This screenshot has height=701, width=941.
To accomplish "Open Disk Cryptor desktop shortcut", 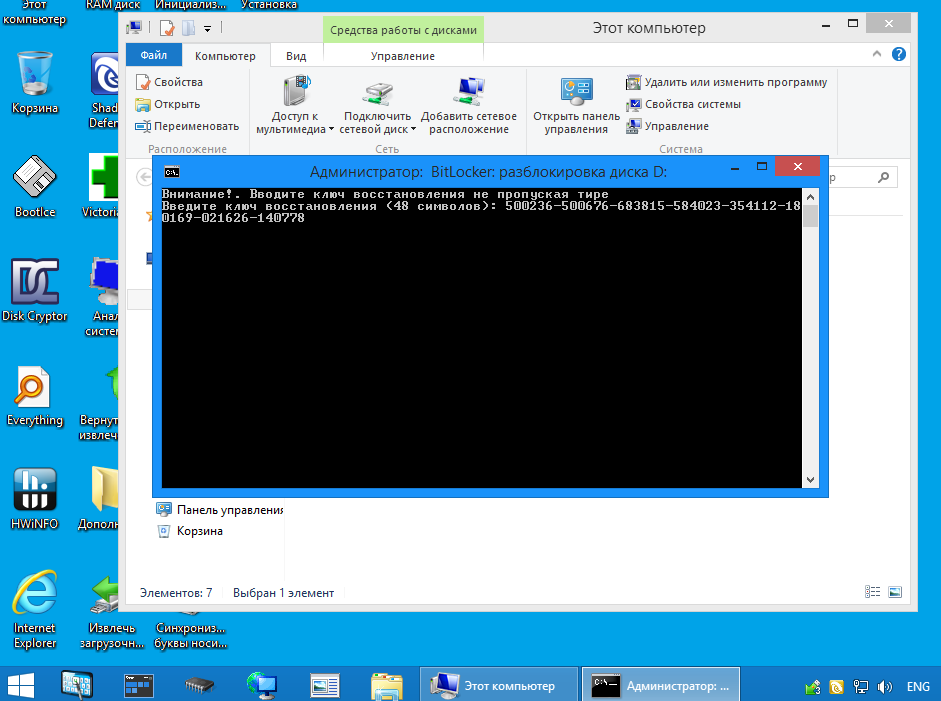I will (x=34, y=288).
